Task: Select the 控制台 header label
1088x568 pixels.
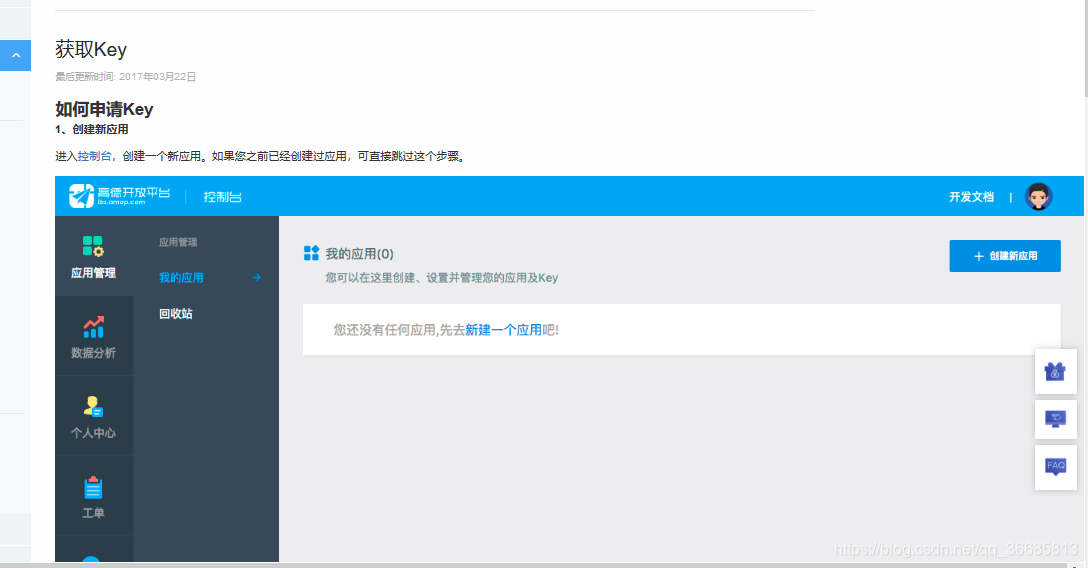Action: point(222,197)
